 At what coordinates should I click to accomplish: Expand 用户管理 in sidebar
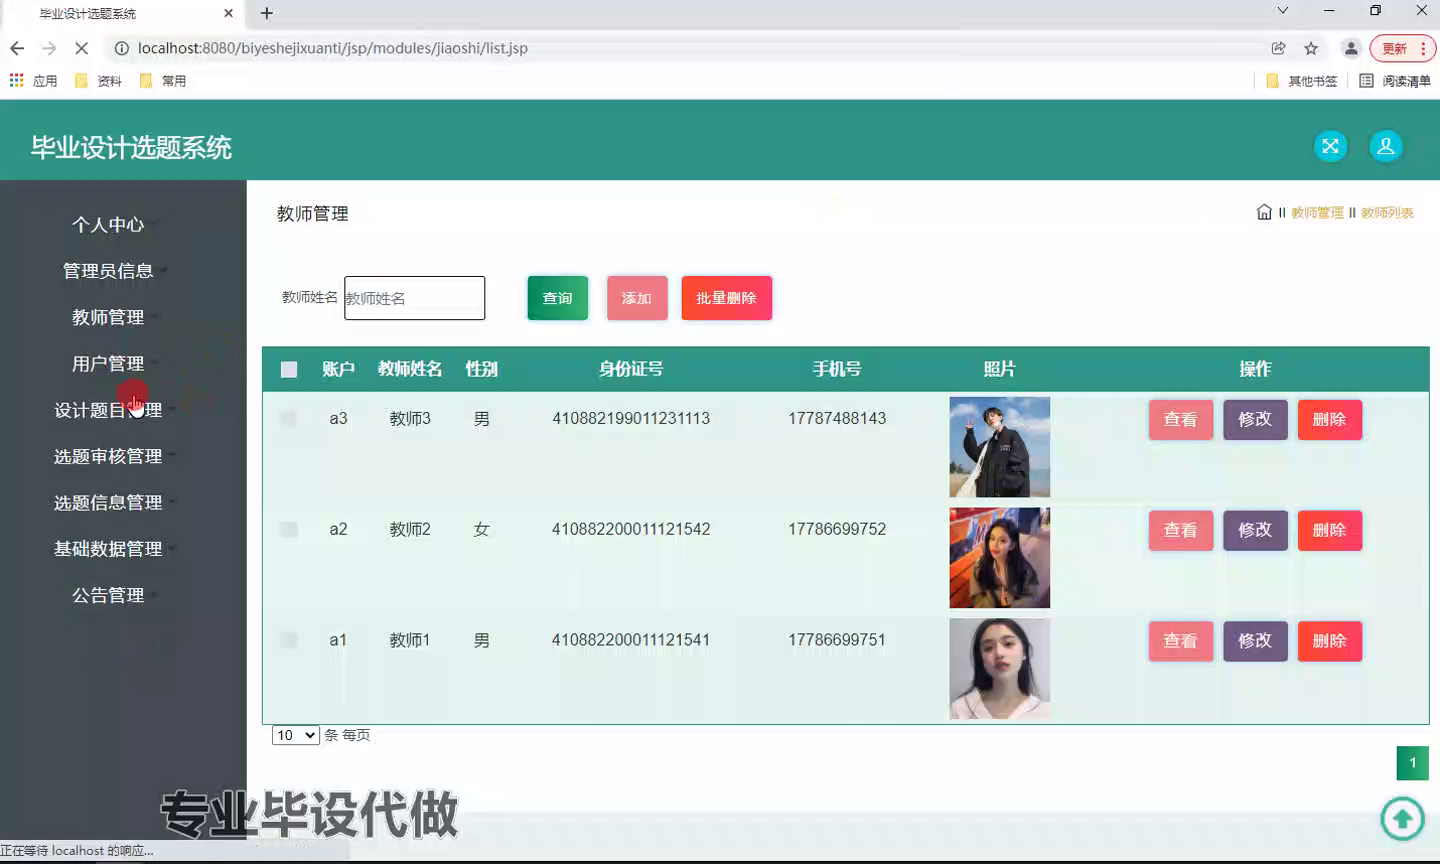tap(108, 363)
